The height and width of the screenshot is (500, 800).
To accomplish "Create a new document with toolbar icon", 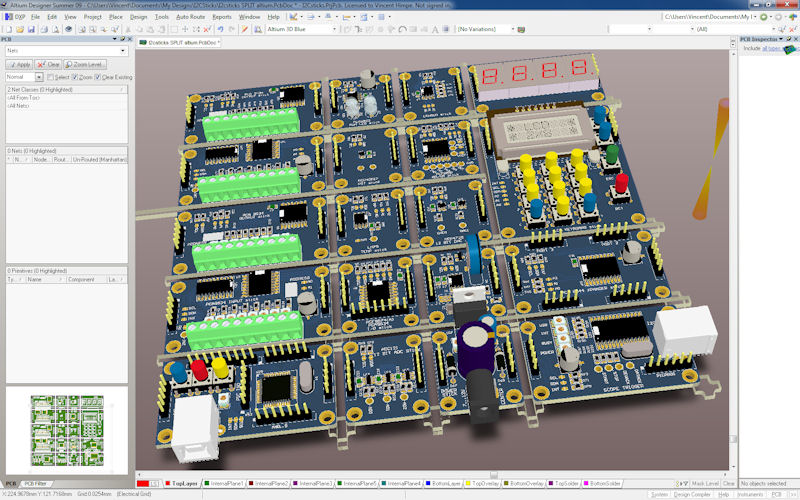I will 9,30.
